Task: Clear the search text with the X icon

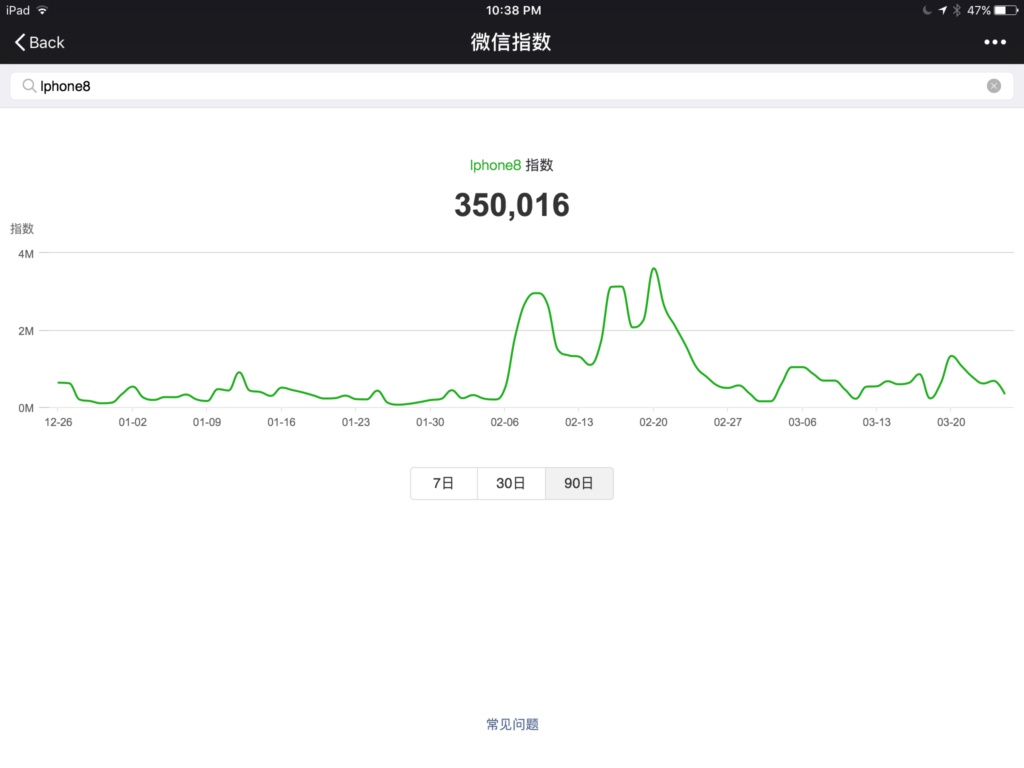Action: point(993,86)
